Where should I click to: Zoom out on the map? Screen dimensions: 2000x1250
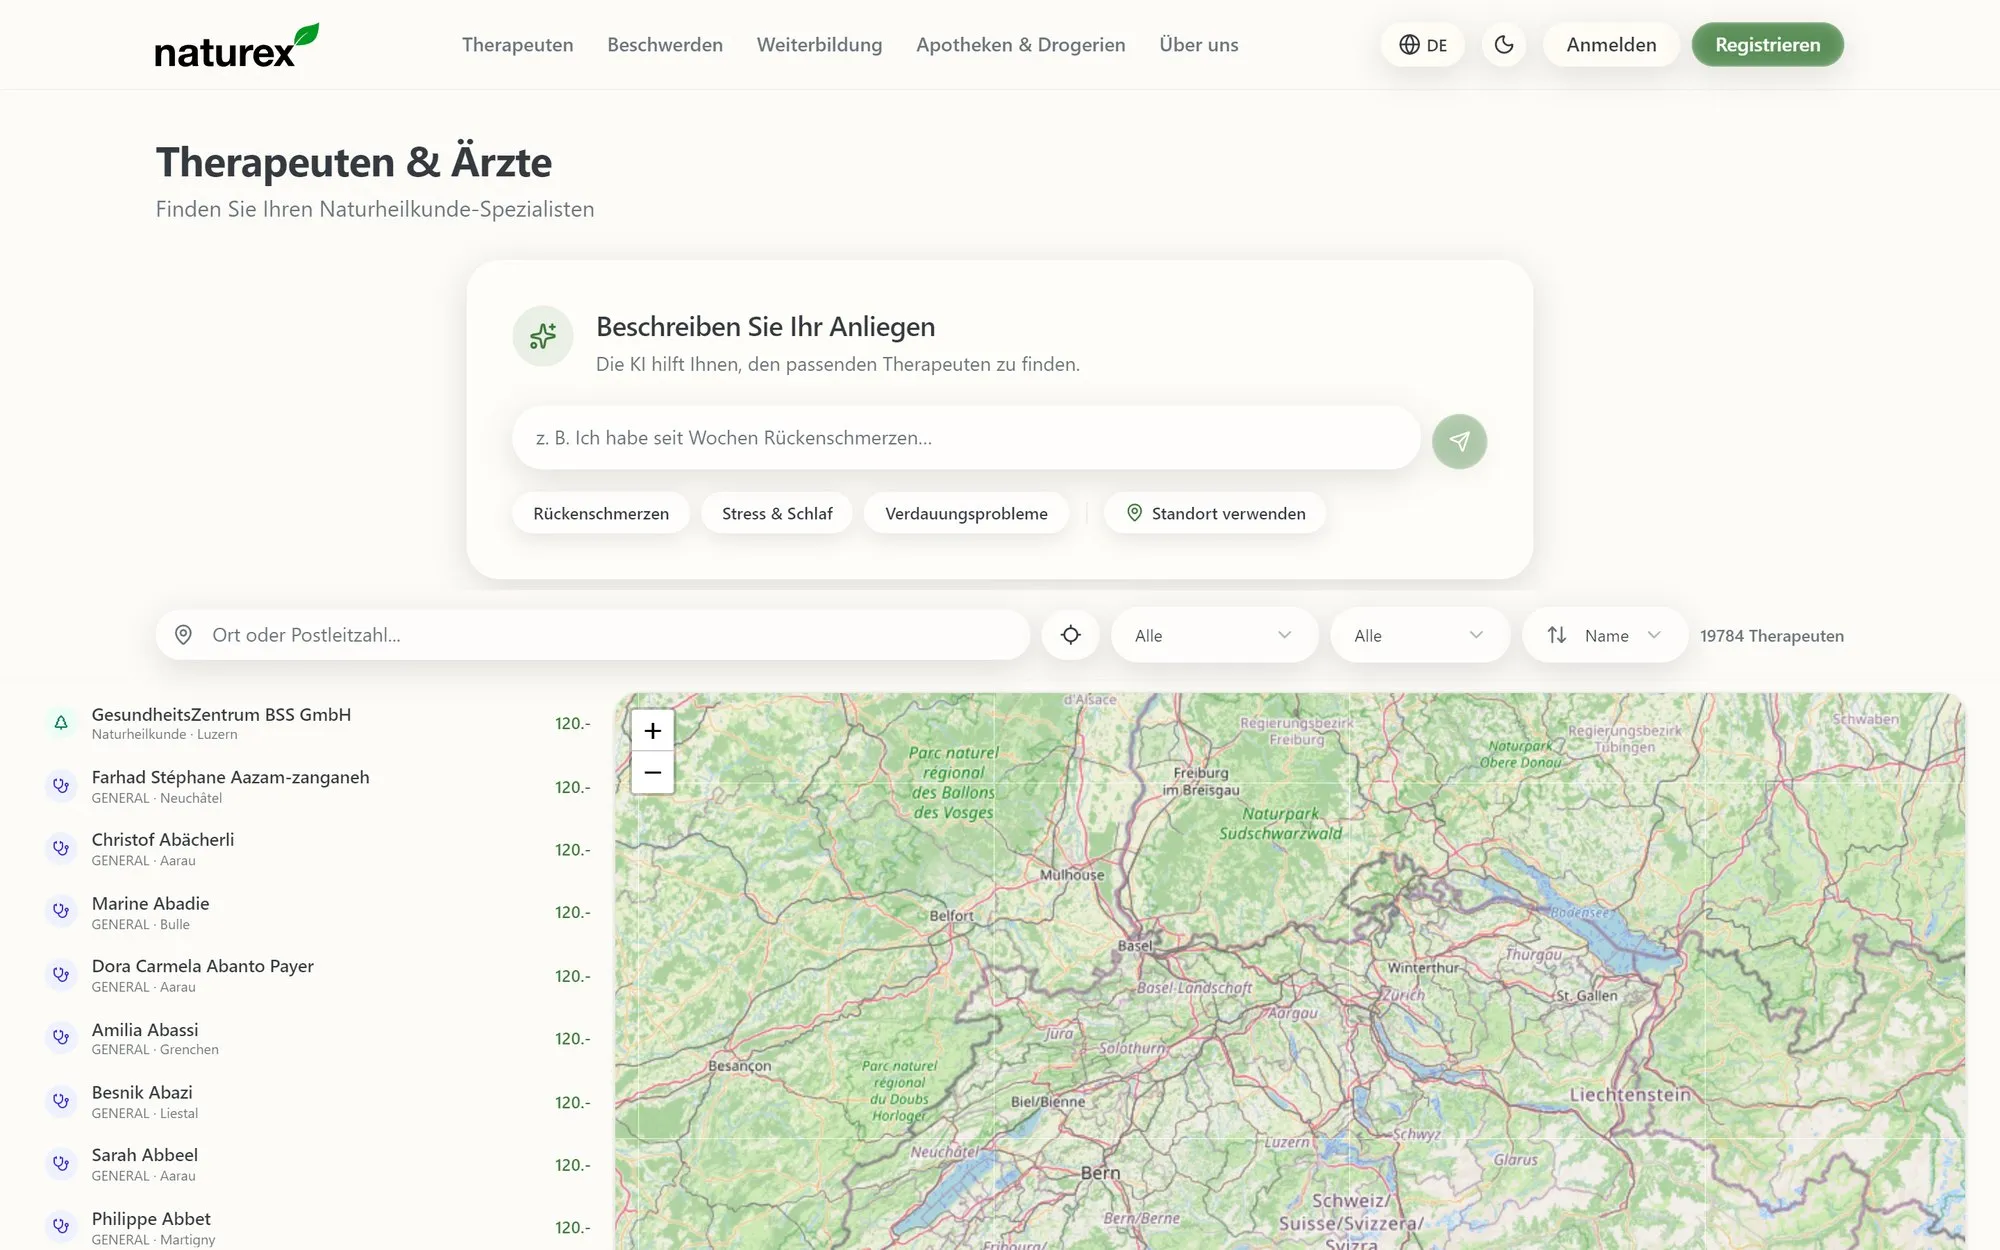[653, 773]
